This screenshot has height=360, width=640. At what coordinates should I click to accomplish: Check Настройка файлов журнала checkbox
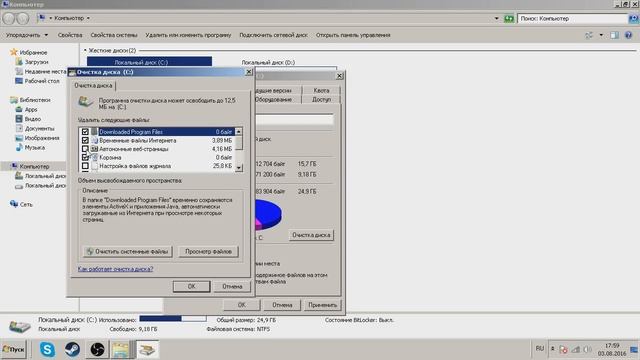(x=85, y=166)
